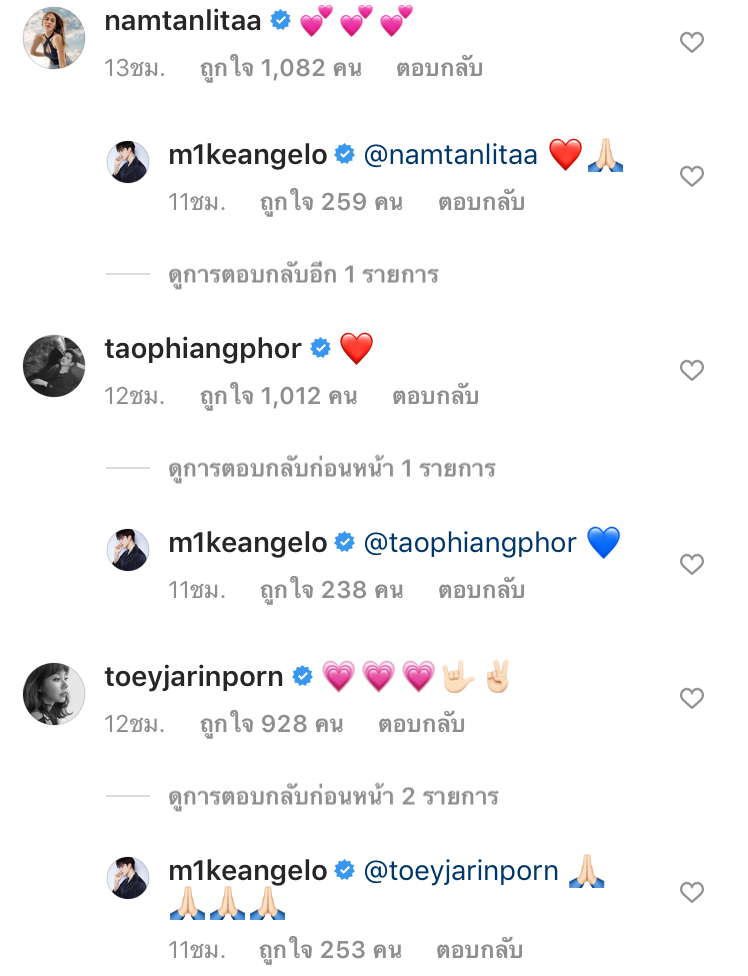
Task: Expand 1 more reply under namtanlitaa
Action: point(303,275)
